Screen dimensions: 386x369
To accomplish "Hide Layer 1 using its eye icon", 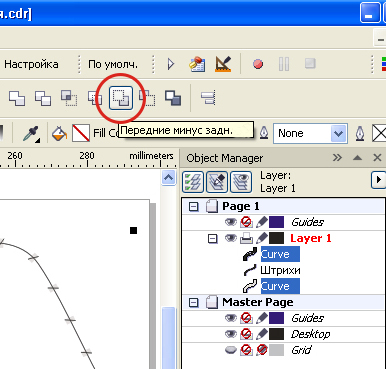I will pyautogui.click(x=230, y=238).
